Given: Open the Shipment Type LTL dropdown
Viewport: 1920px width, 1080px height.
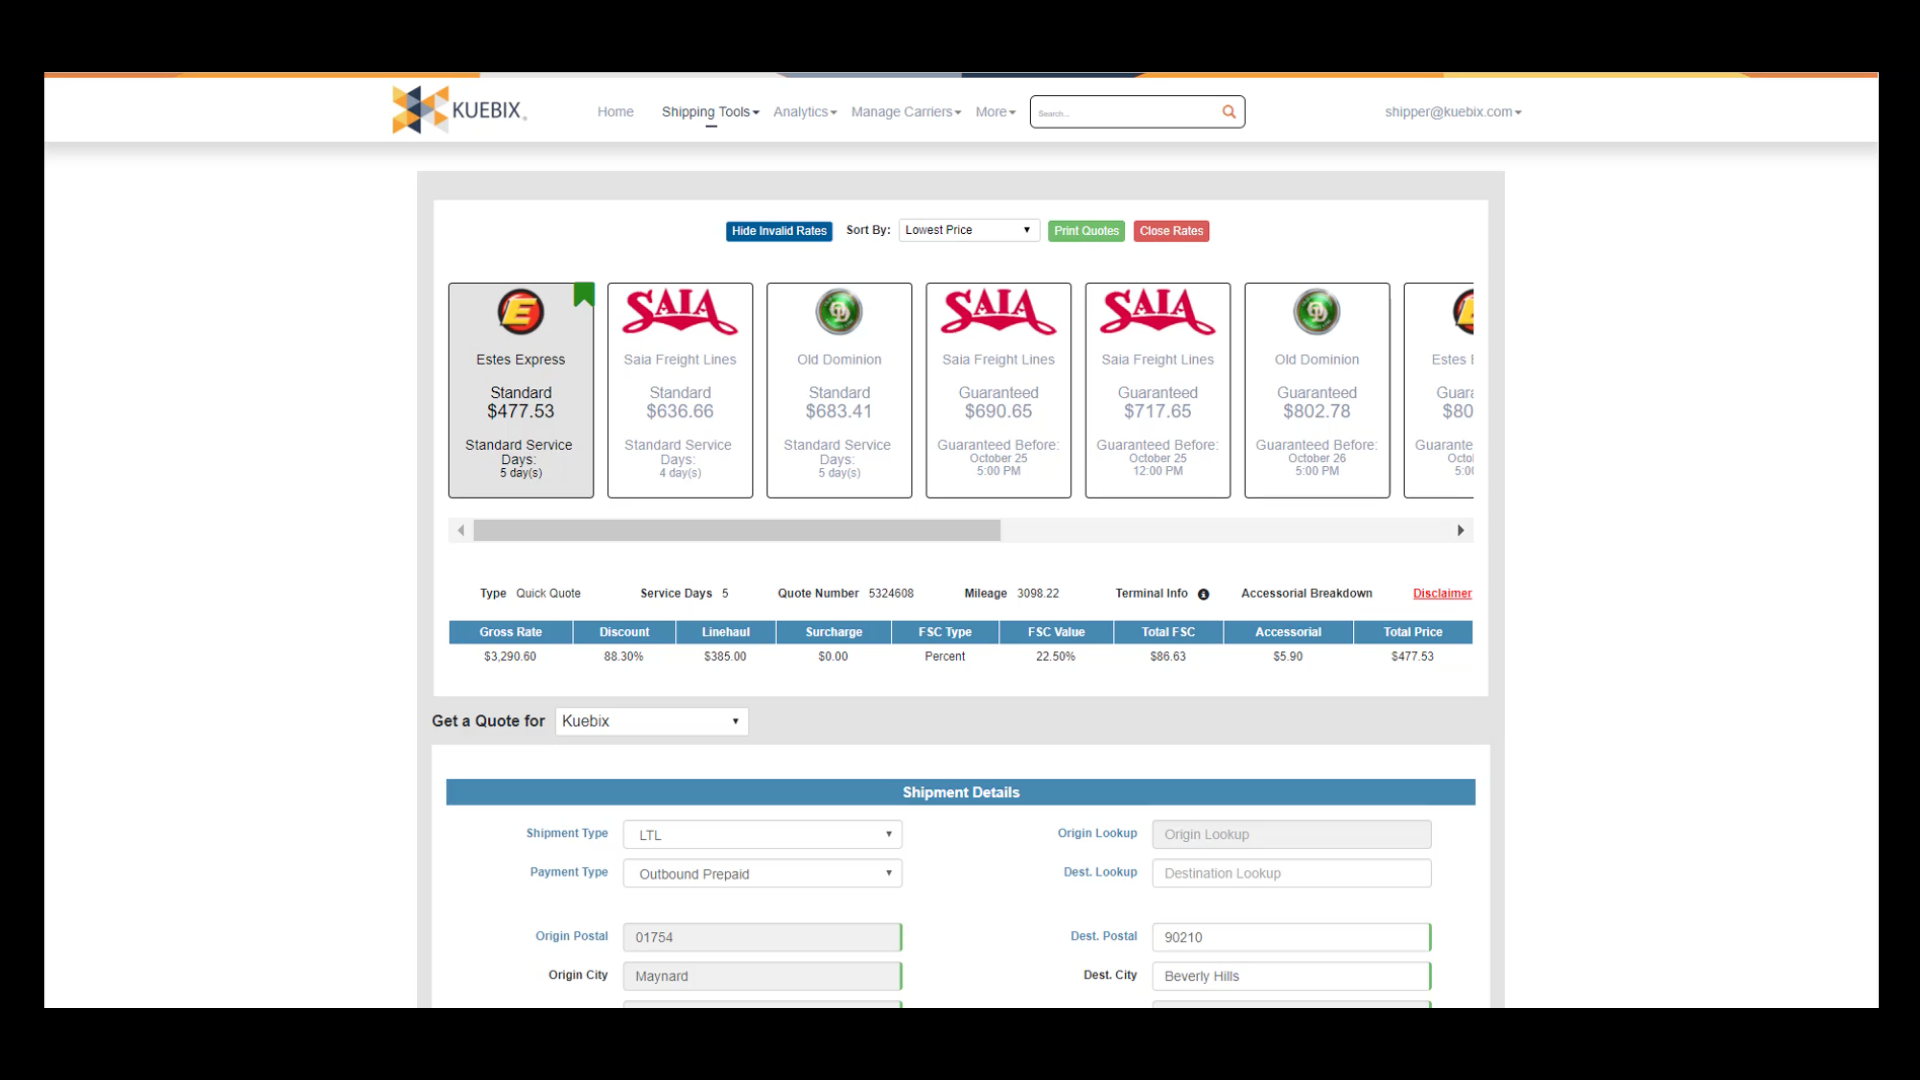Looking at the screenshot, I should point(762,835).
